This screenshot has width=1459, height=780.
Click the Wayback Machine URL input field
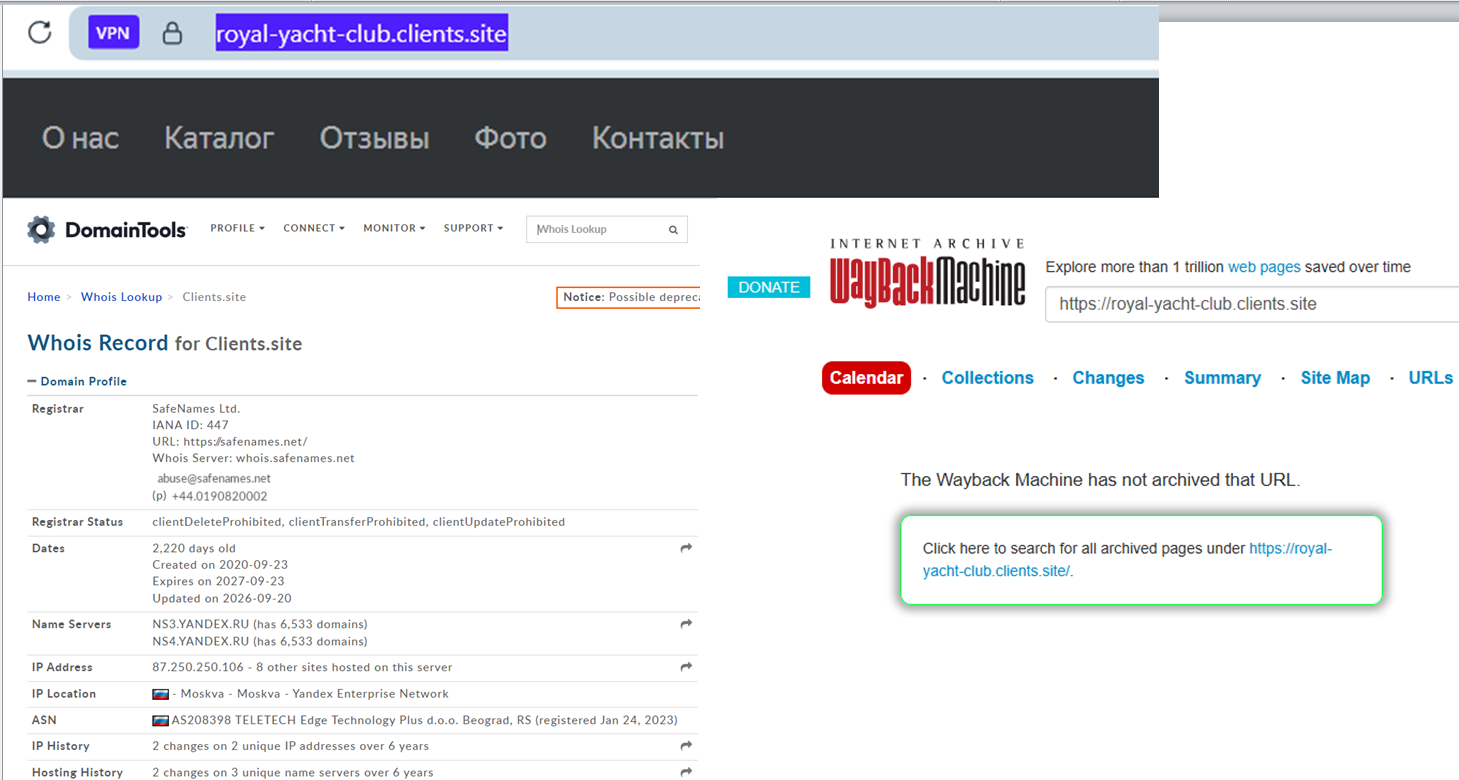[1252, 304]
